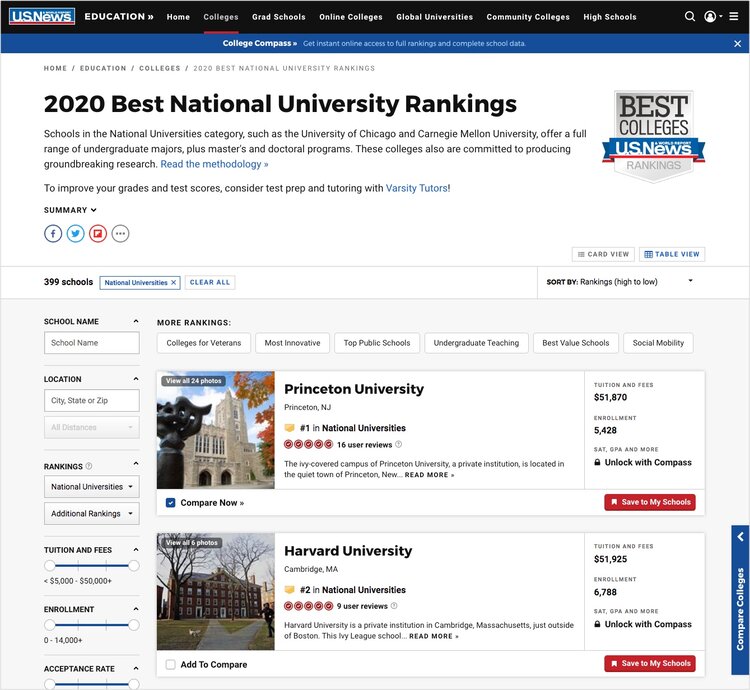Click Princeton's ranking badge icon
The width and height of the screenshot is (750, 690).
[289, 428]
